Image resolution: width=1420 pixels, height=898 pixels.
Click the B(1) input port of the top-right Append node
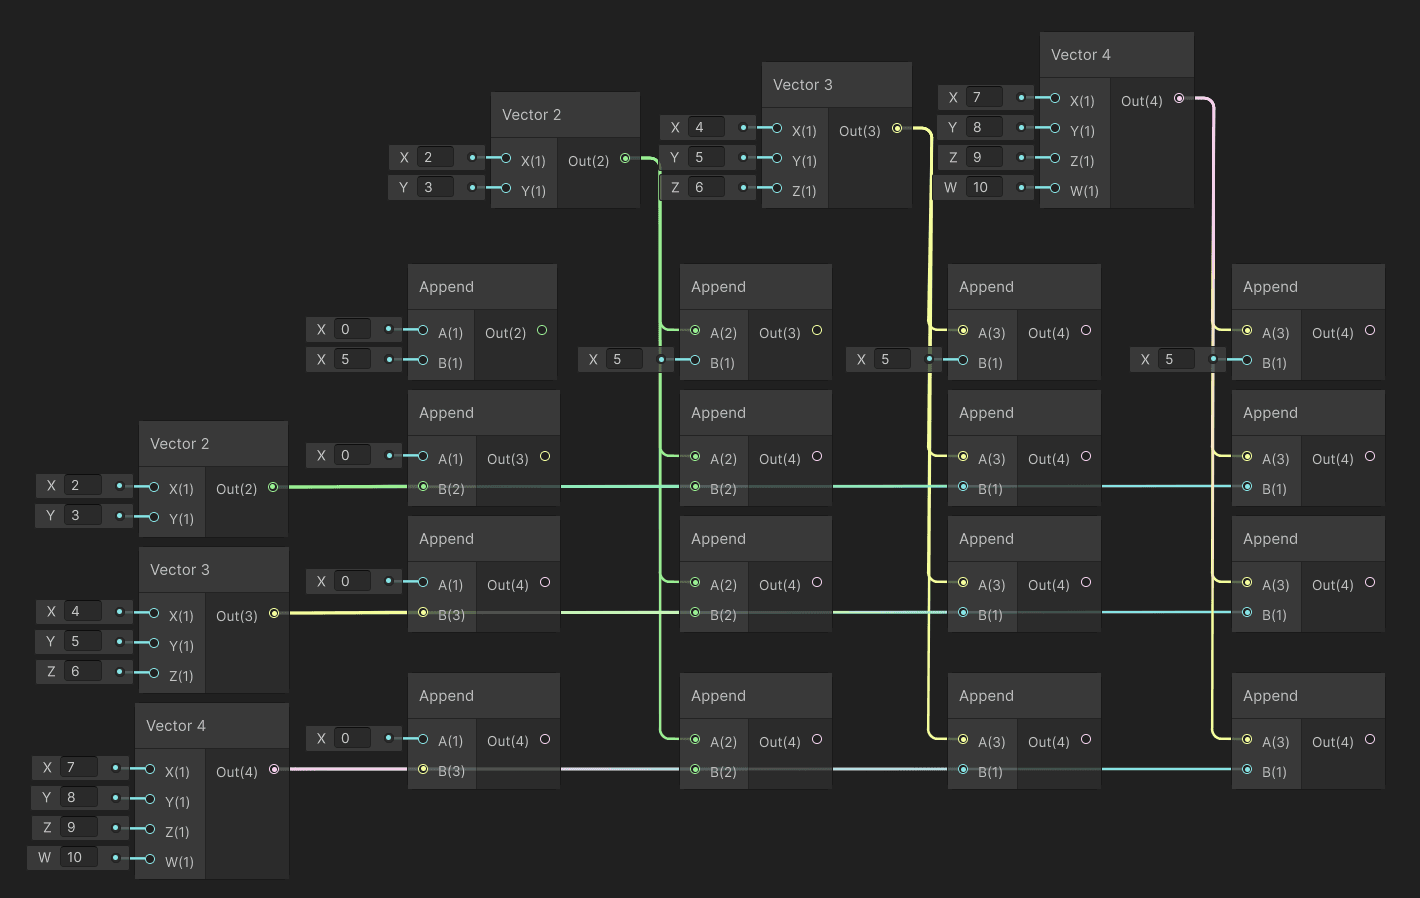(1247, 362)
